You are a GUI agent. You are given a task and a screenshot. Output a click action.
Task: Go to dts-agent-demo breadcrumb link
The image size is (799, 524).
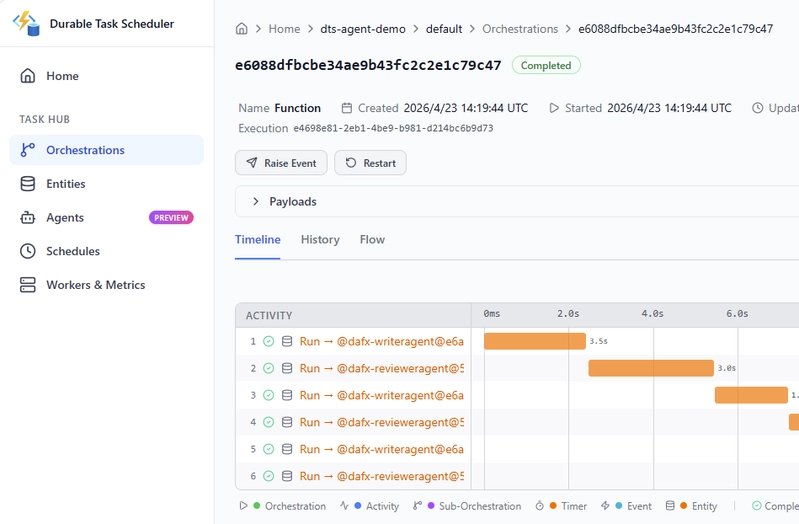(363, 29)
